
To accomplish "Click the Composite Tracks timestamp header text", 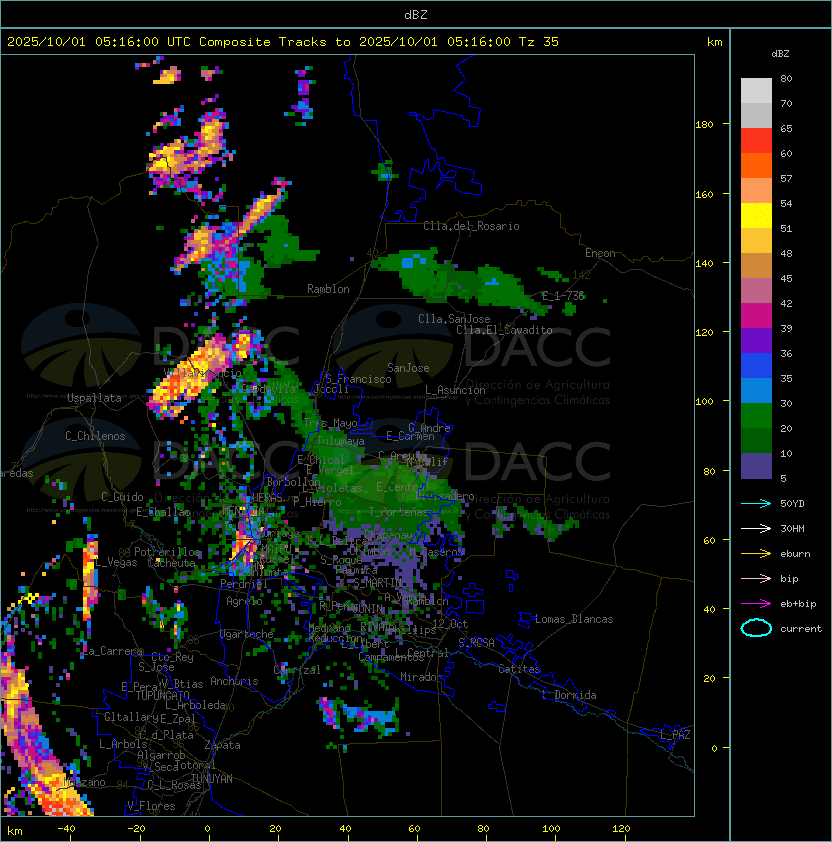I will 283,42.
